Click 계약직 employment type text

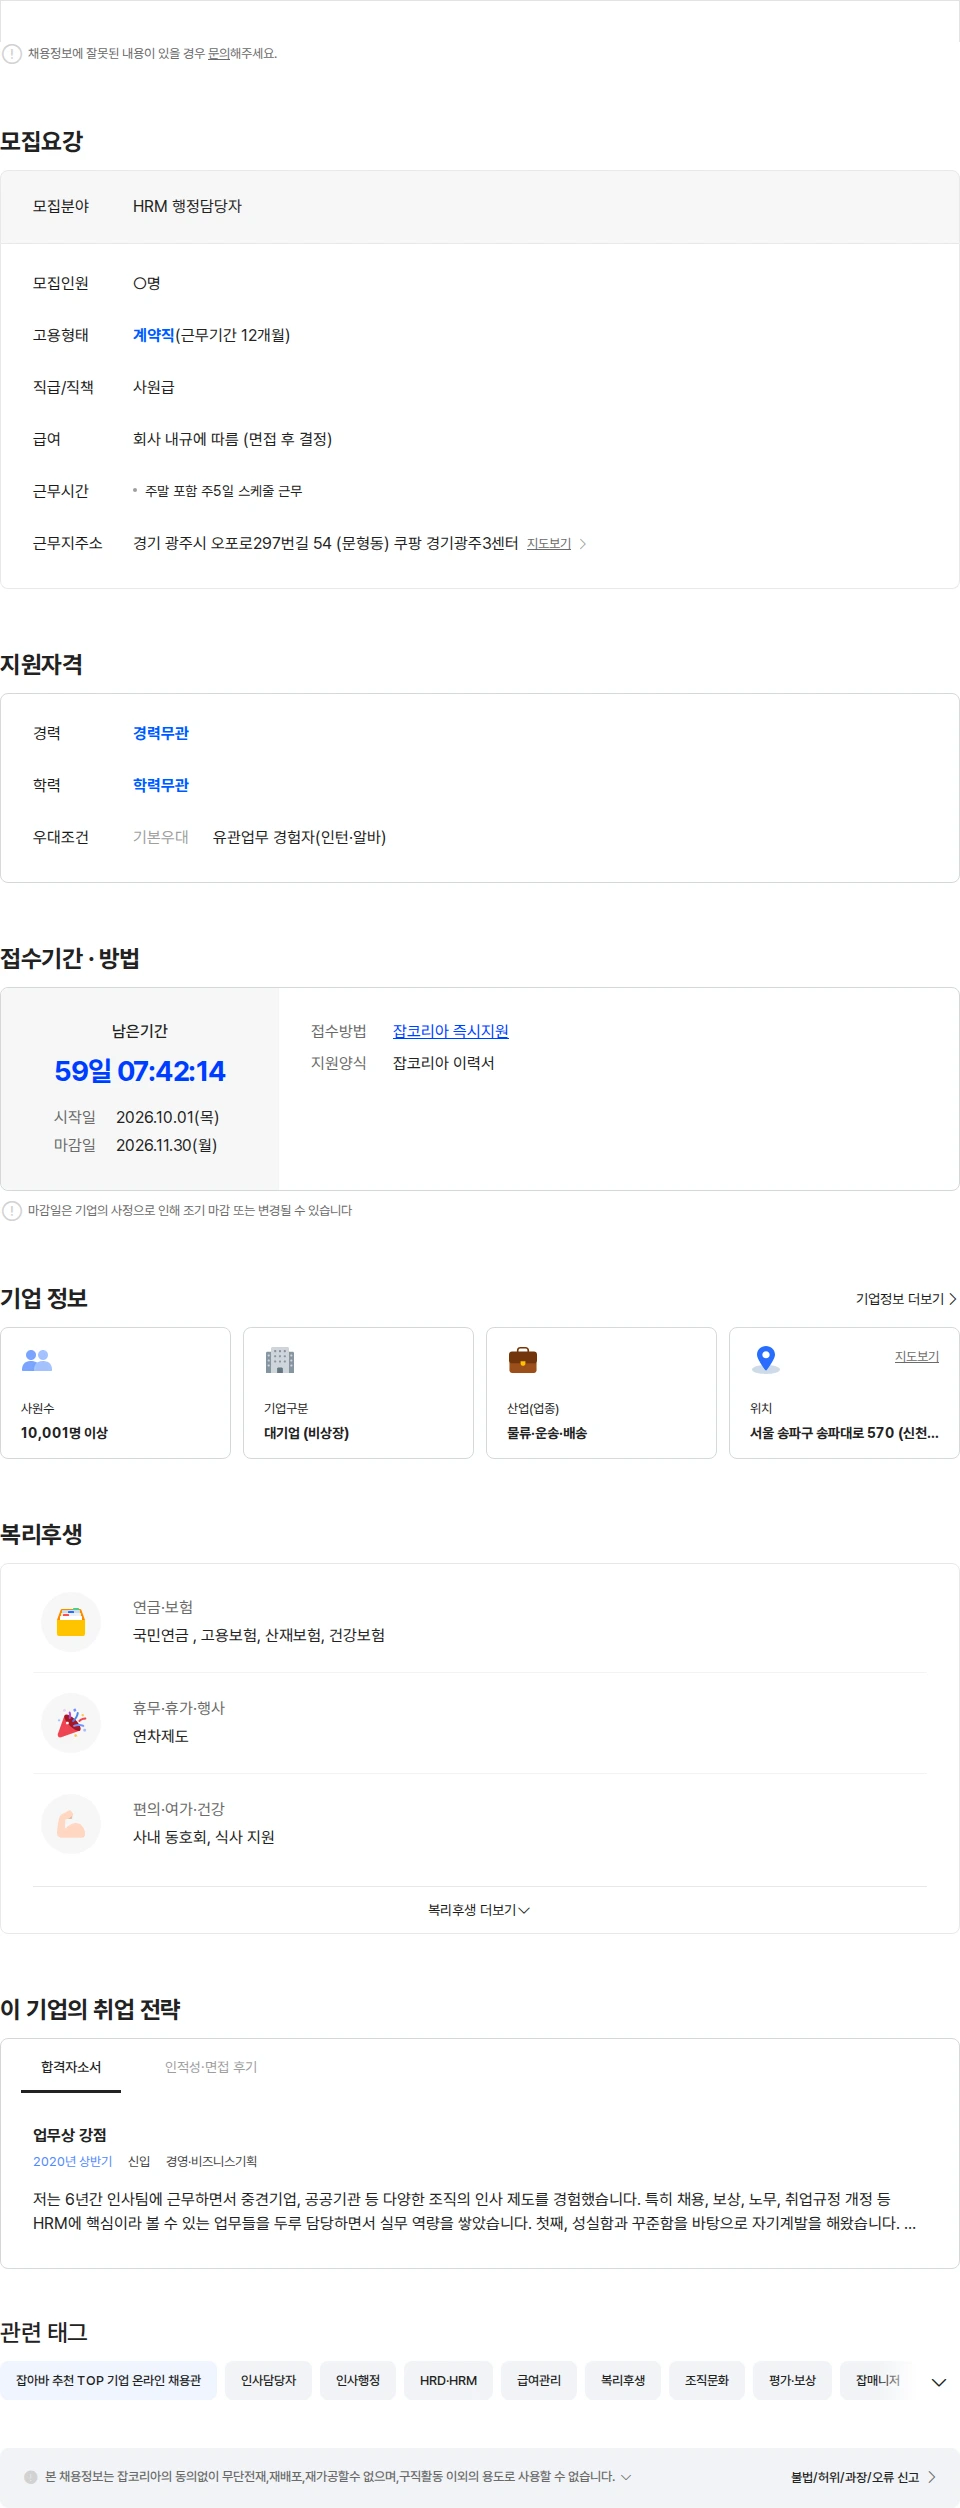coord(154,335)
